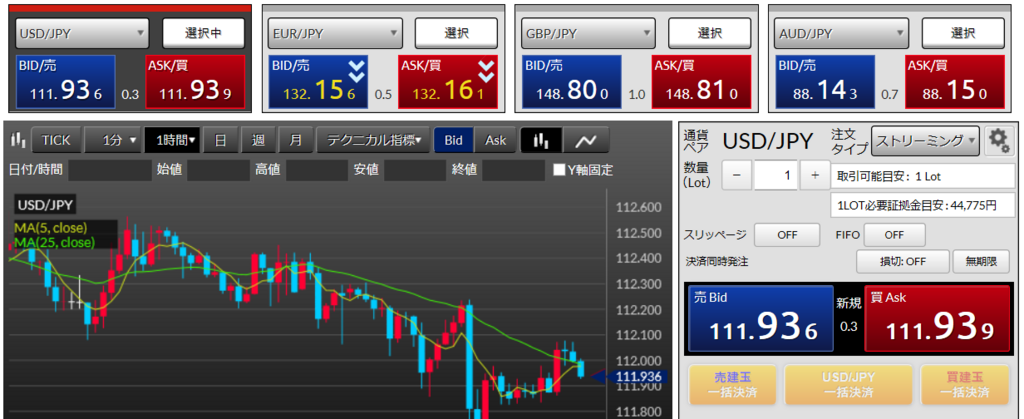Switch chart to candlestick display icon
Screen dimensions: 1024x419
click(x=541, y=140)
